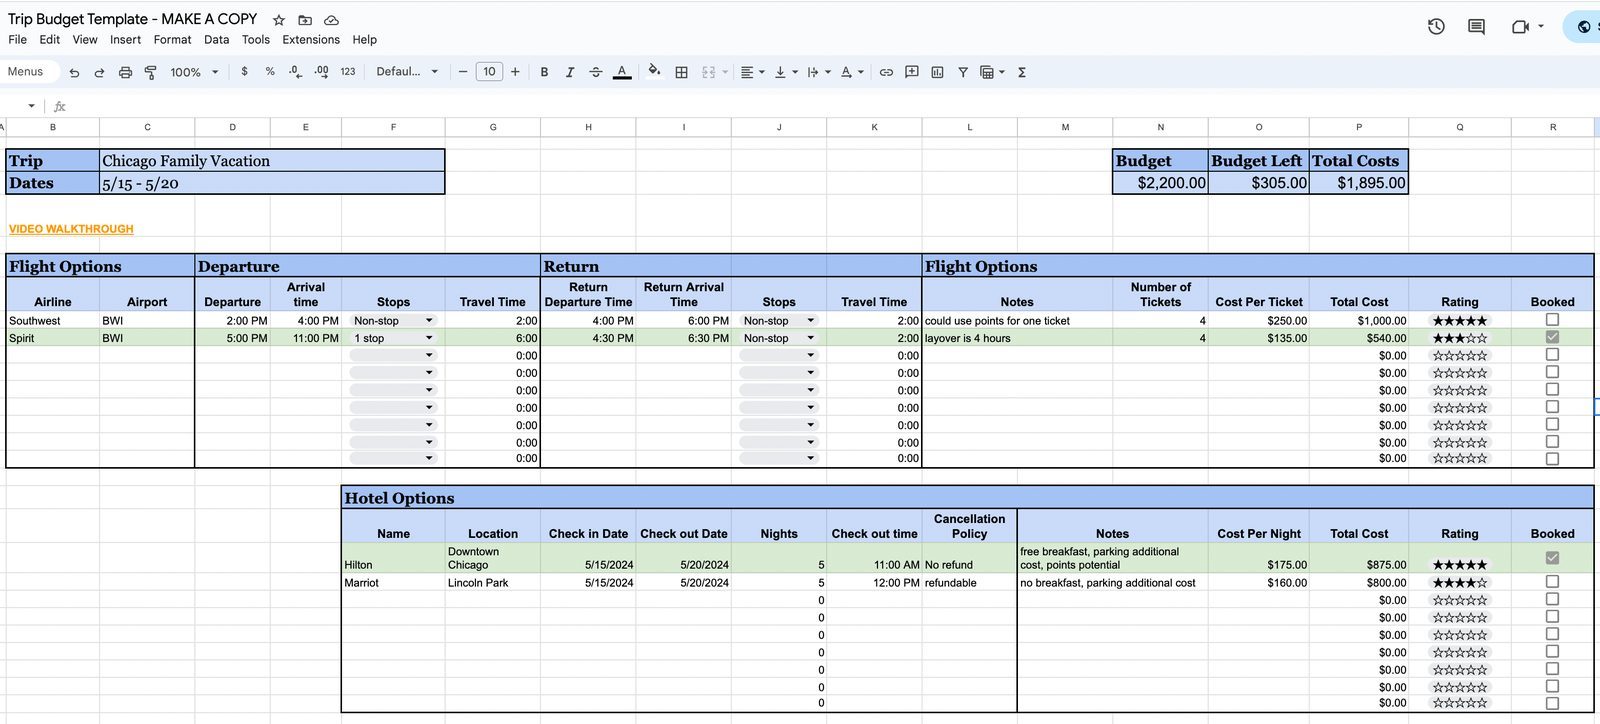
Task: Check Booked box directly below Marriot
Action: tap(1552, 599)
